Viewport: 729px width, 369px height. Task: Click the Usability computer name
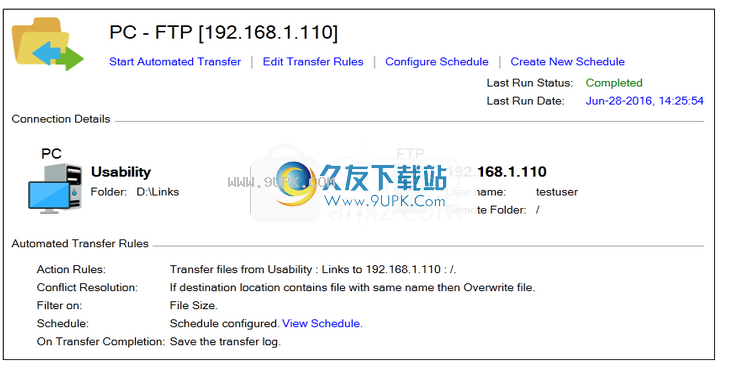coord(121,172)
